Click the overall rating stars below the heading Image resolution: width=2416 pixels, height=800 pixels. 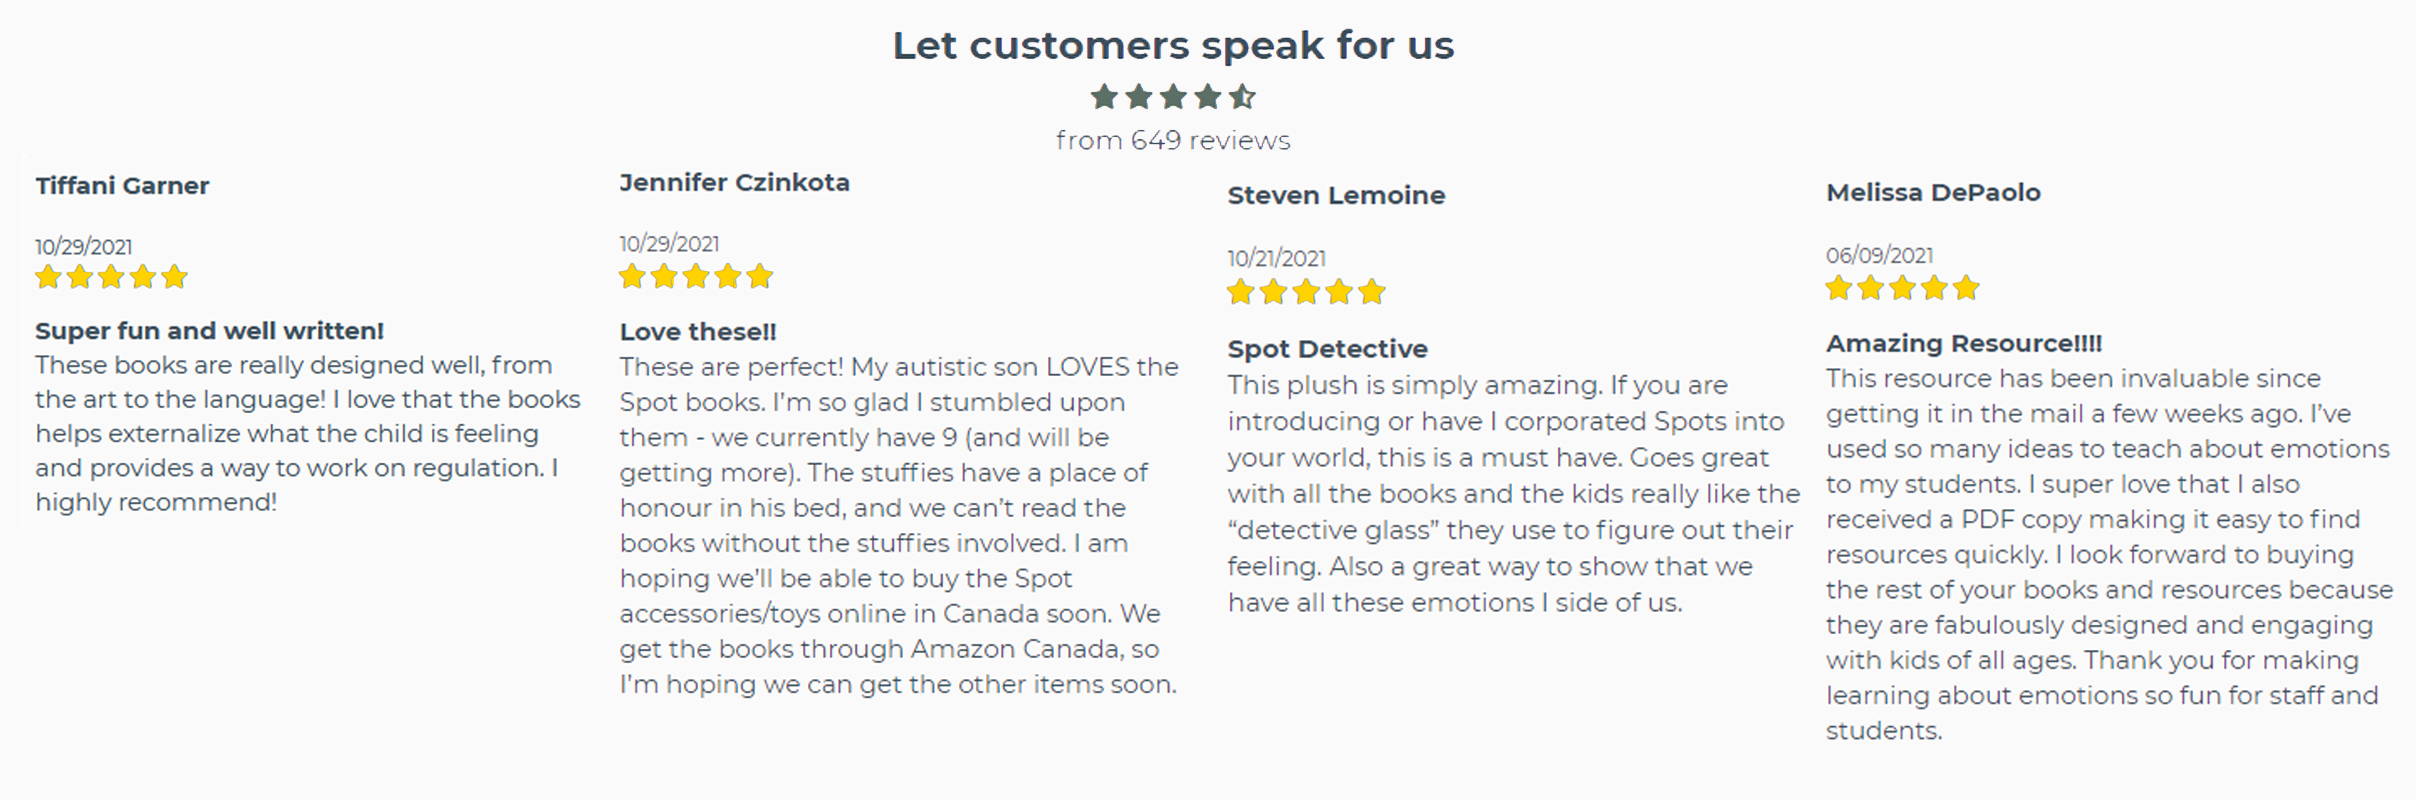point(1173,97)
